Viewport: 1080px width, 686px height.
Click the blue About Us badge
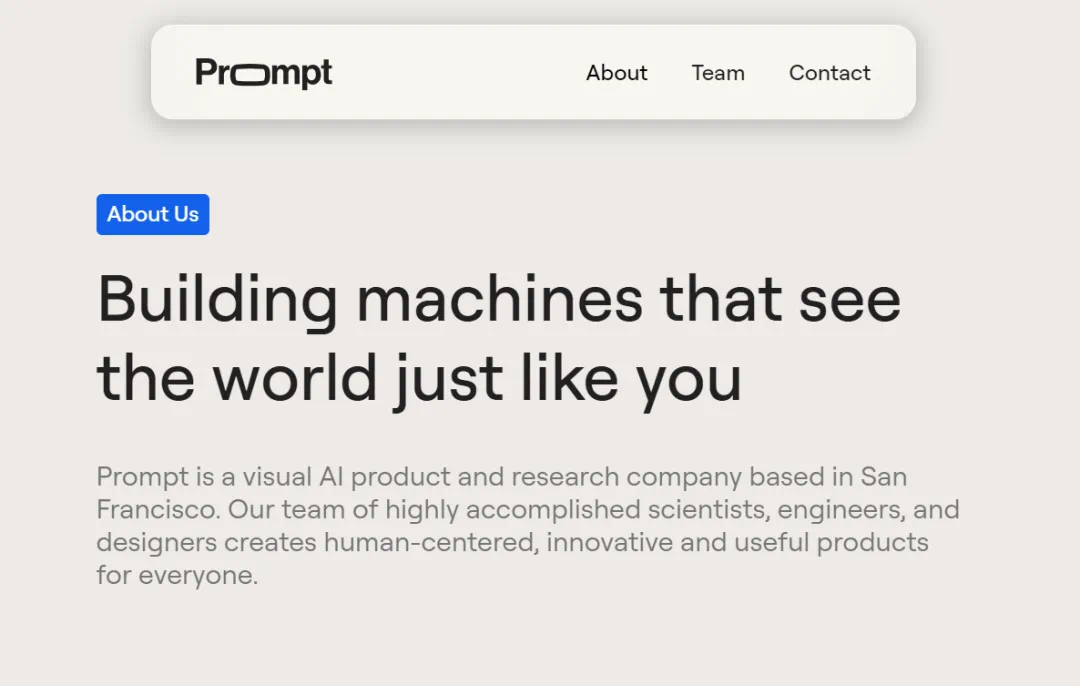[x=153, y=214]
